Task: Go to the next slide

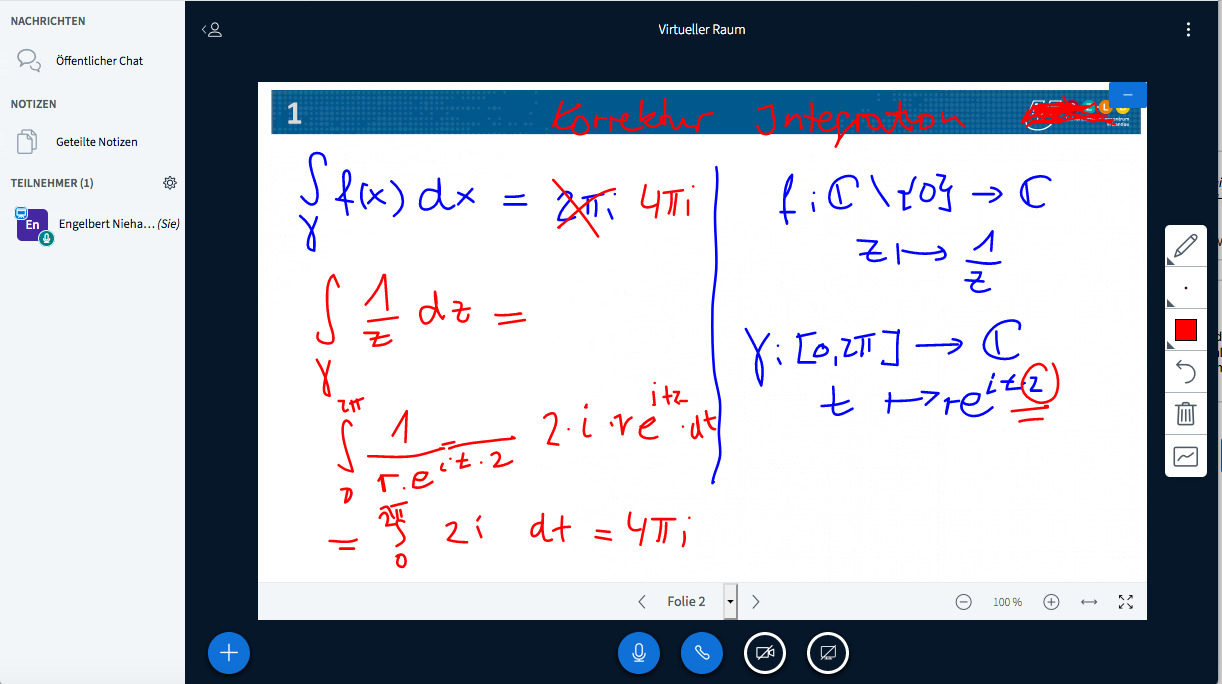Action: tap(755, 601)
